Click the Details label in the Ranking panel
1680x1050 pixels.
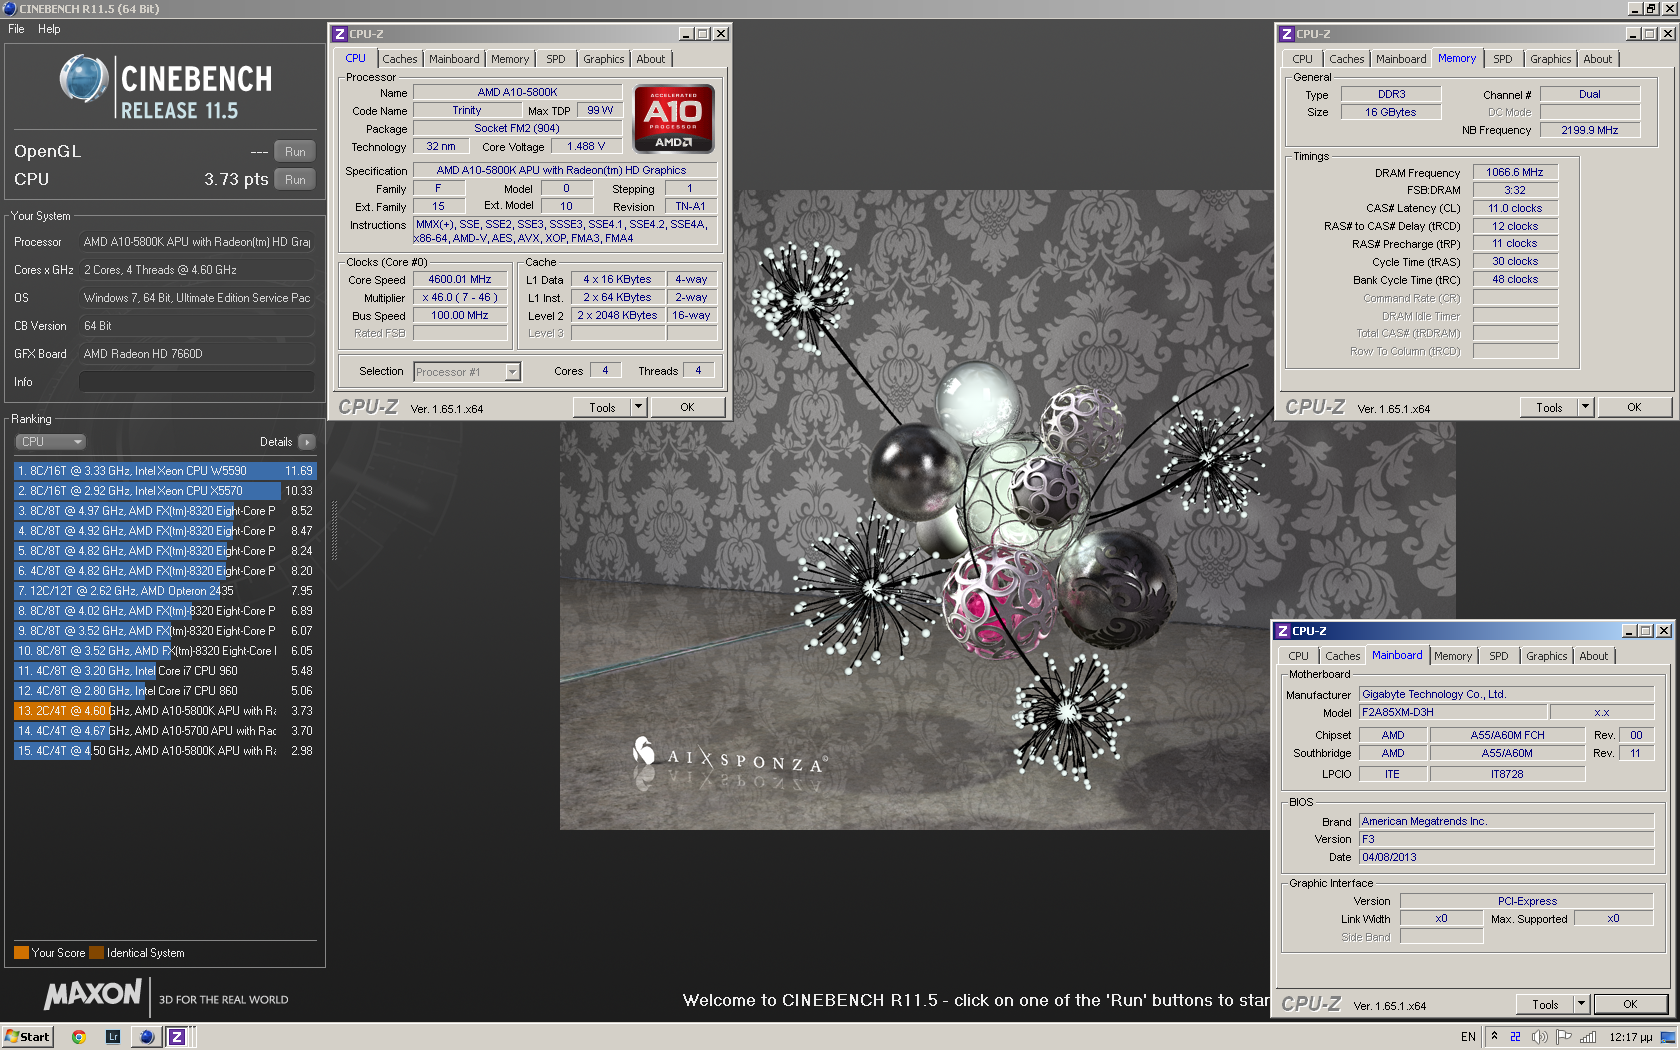(276, 442)
